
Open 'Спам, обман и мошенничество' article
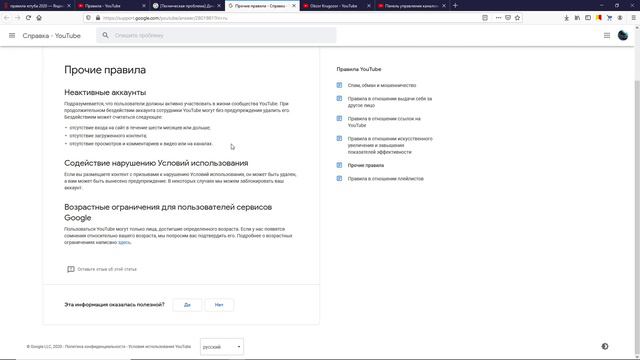tap(382, 85)
